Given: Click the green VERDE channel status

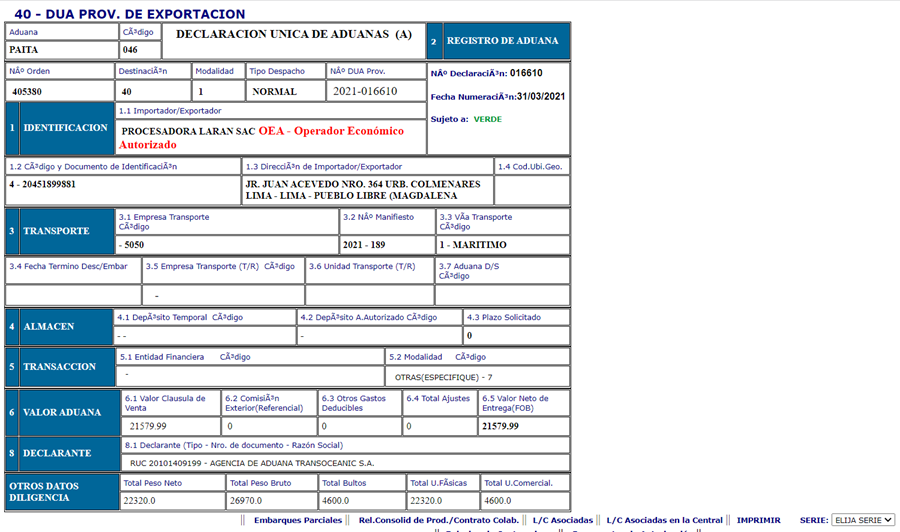Looking at the screenshot, I should [487, 119].
